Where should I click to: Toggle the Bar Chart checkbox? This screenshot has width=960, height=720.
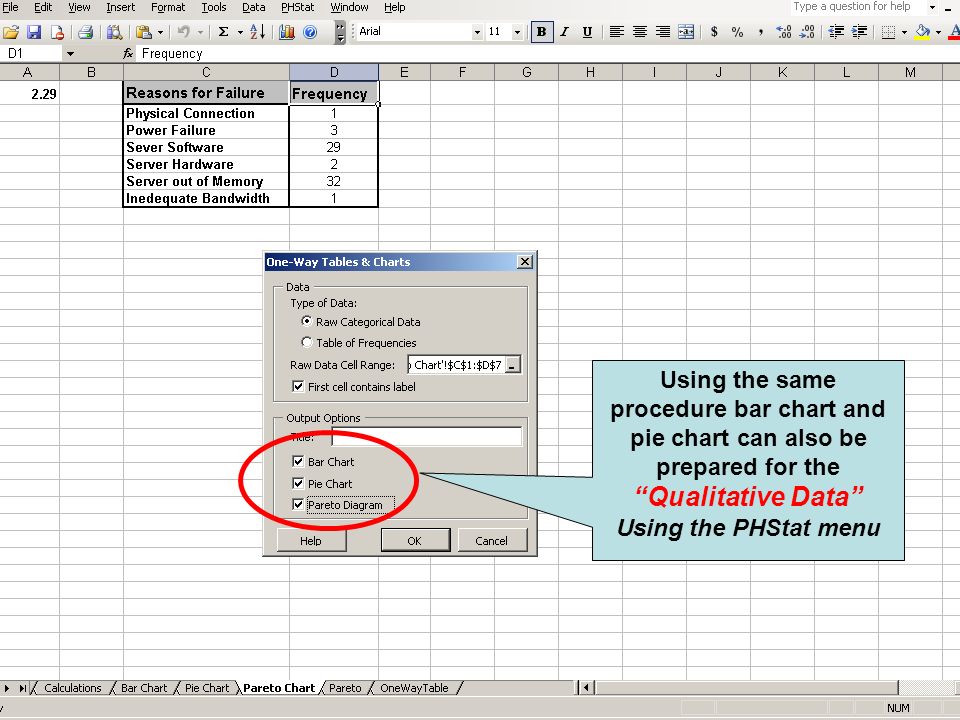tap(298, 462)
